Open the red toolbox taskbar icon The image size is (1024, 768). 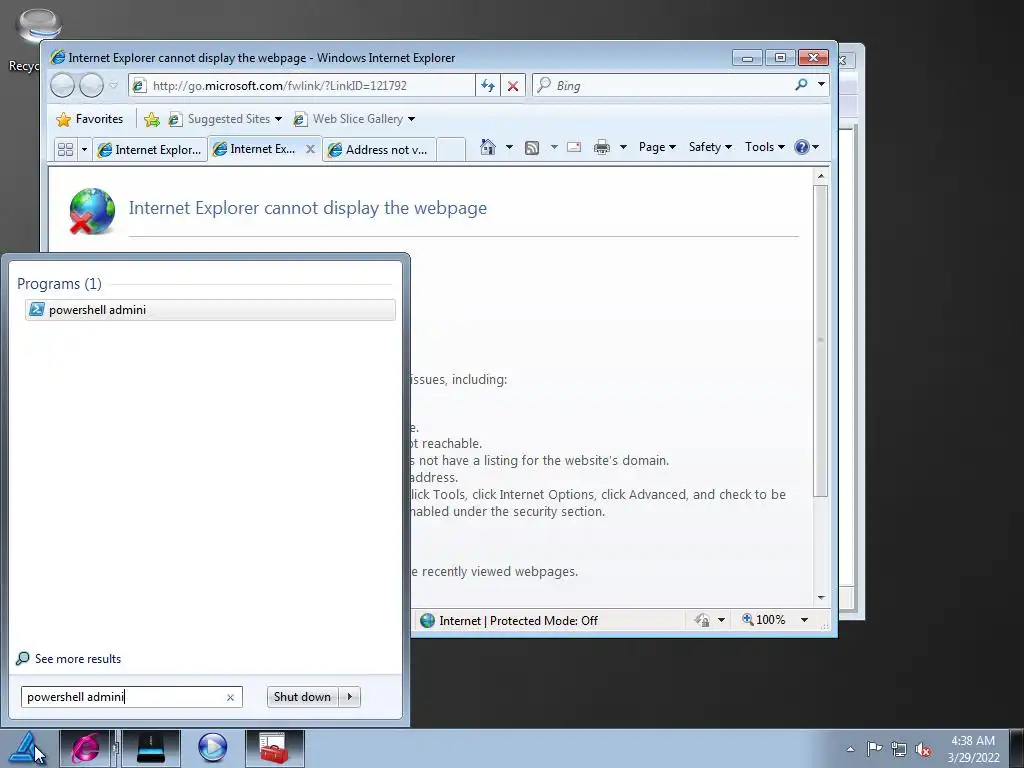pos(274,748)
